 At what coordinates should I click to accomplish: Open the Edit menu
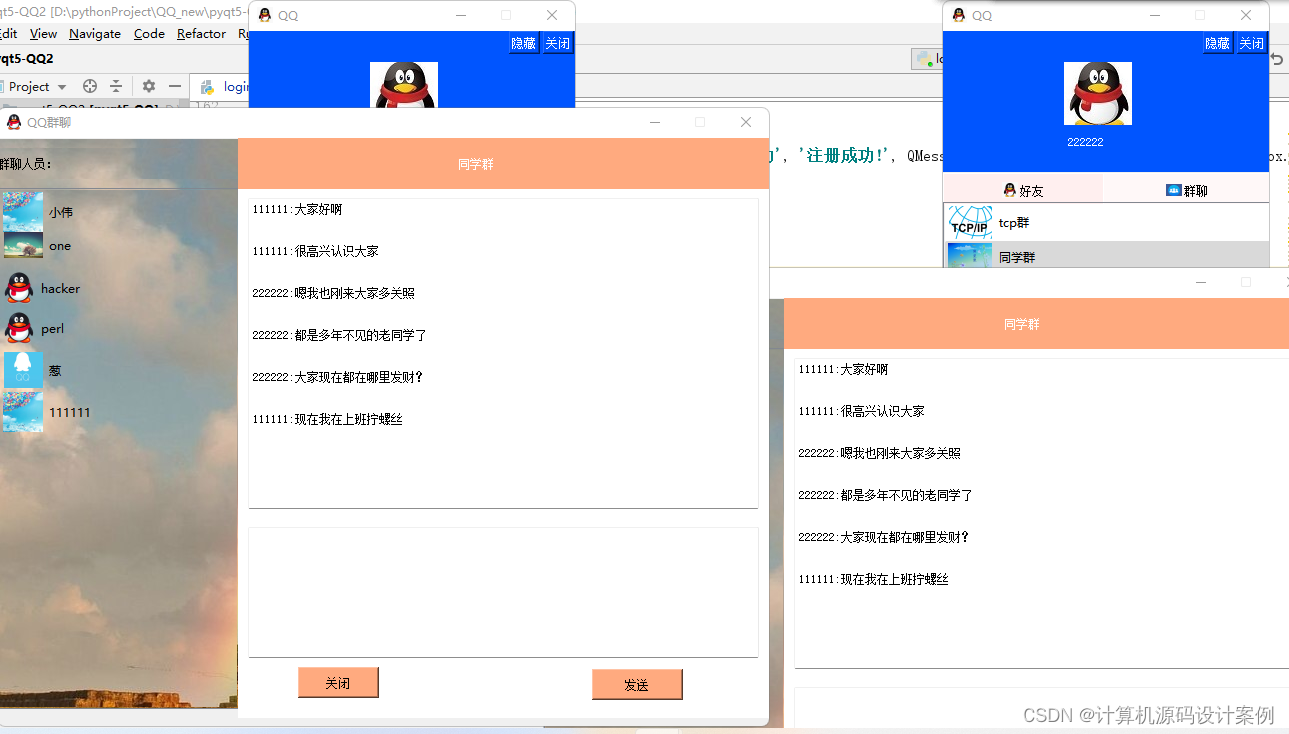pos(8,33)
